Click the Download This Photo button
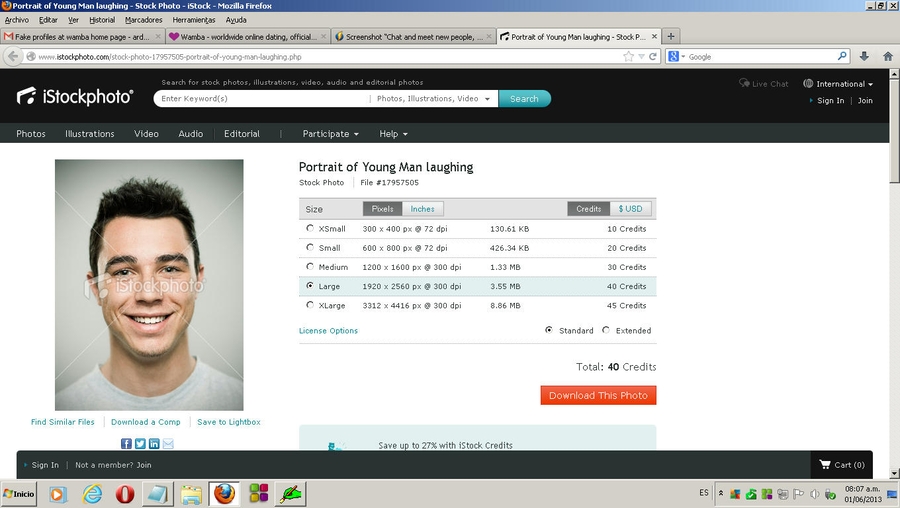 [x=598, y=395]
